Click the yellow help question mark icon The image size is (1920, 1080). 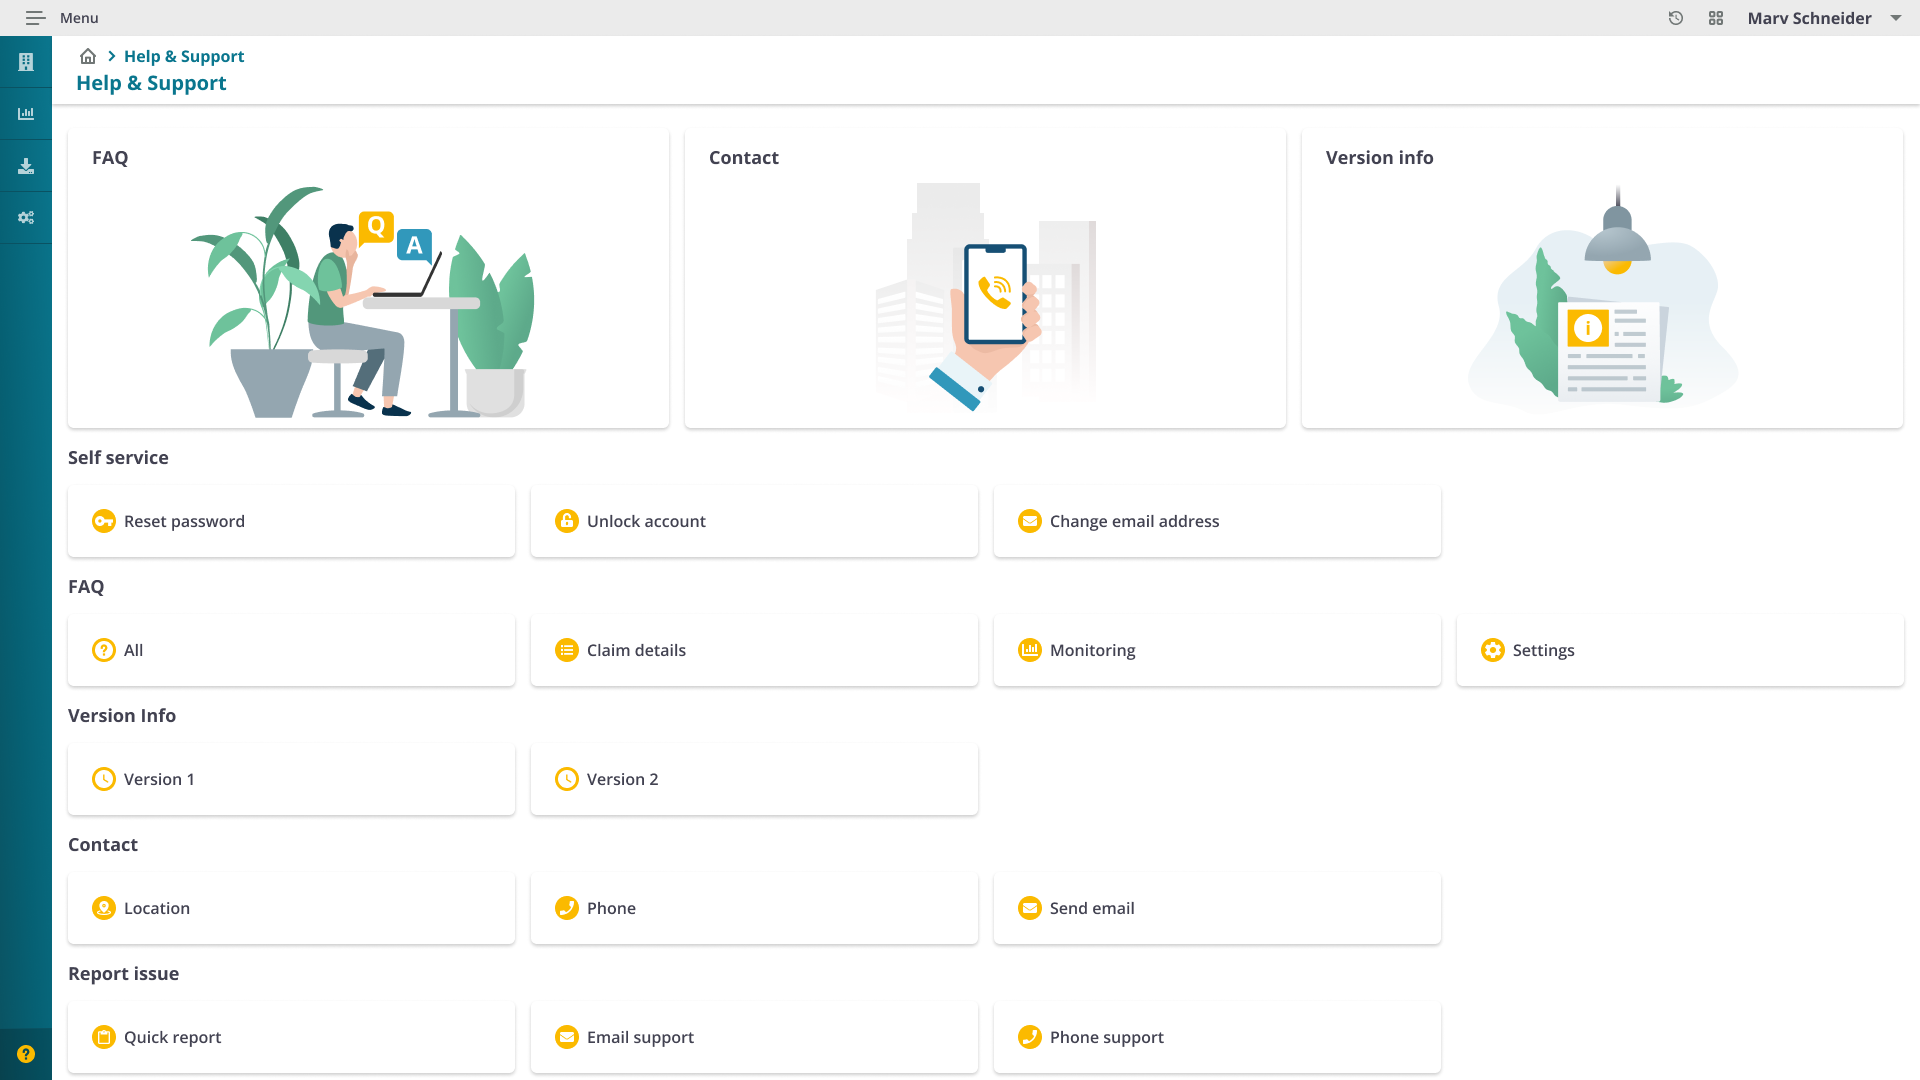[26, 1054]
